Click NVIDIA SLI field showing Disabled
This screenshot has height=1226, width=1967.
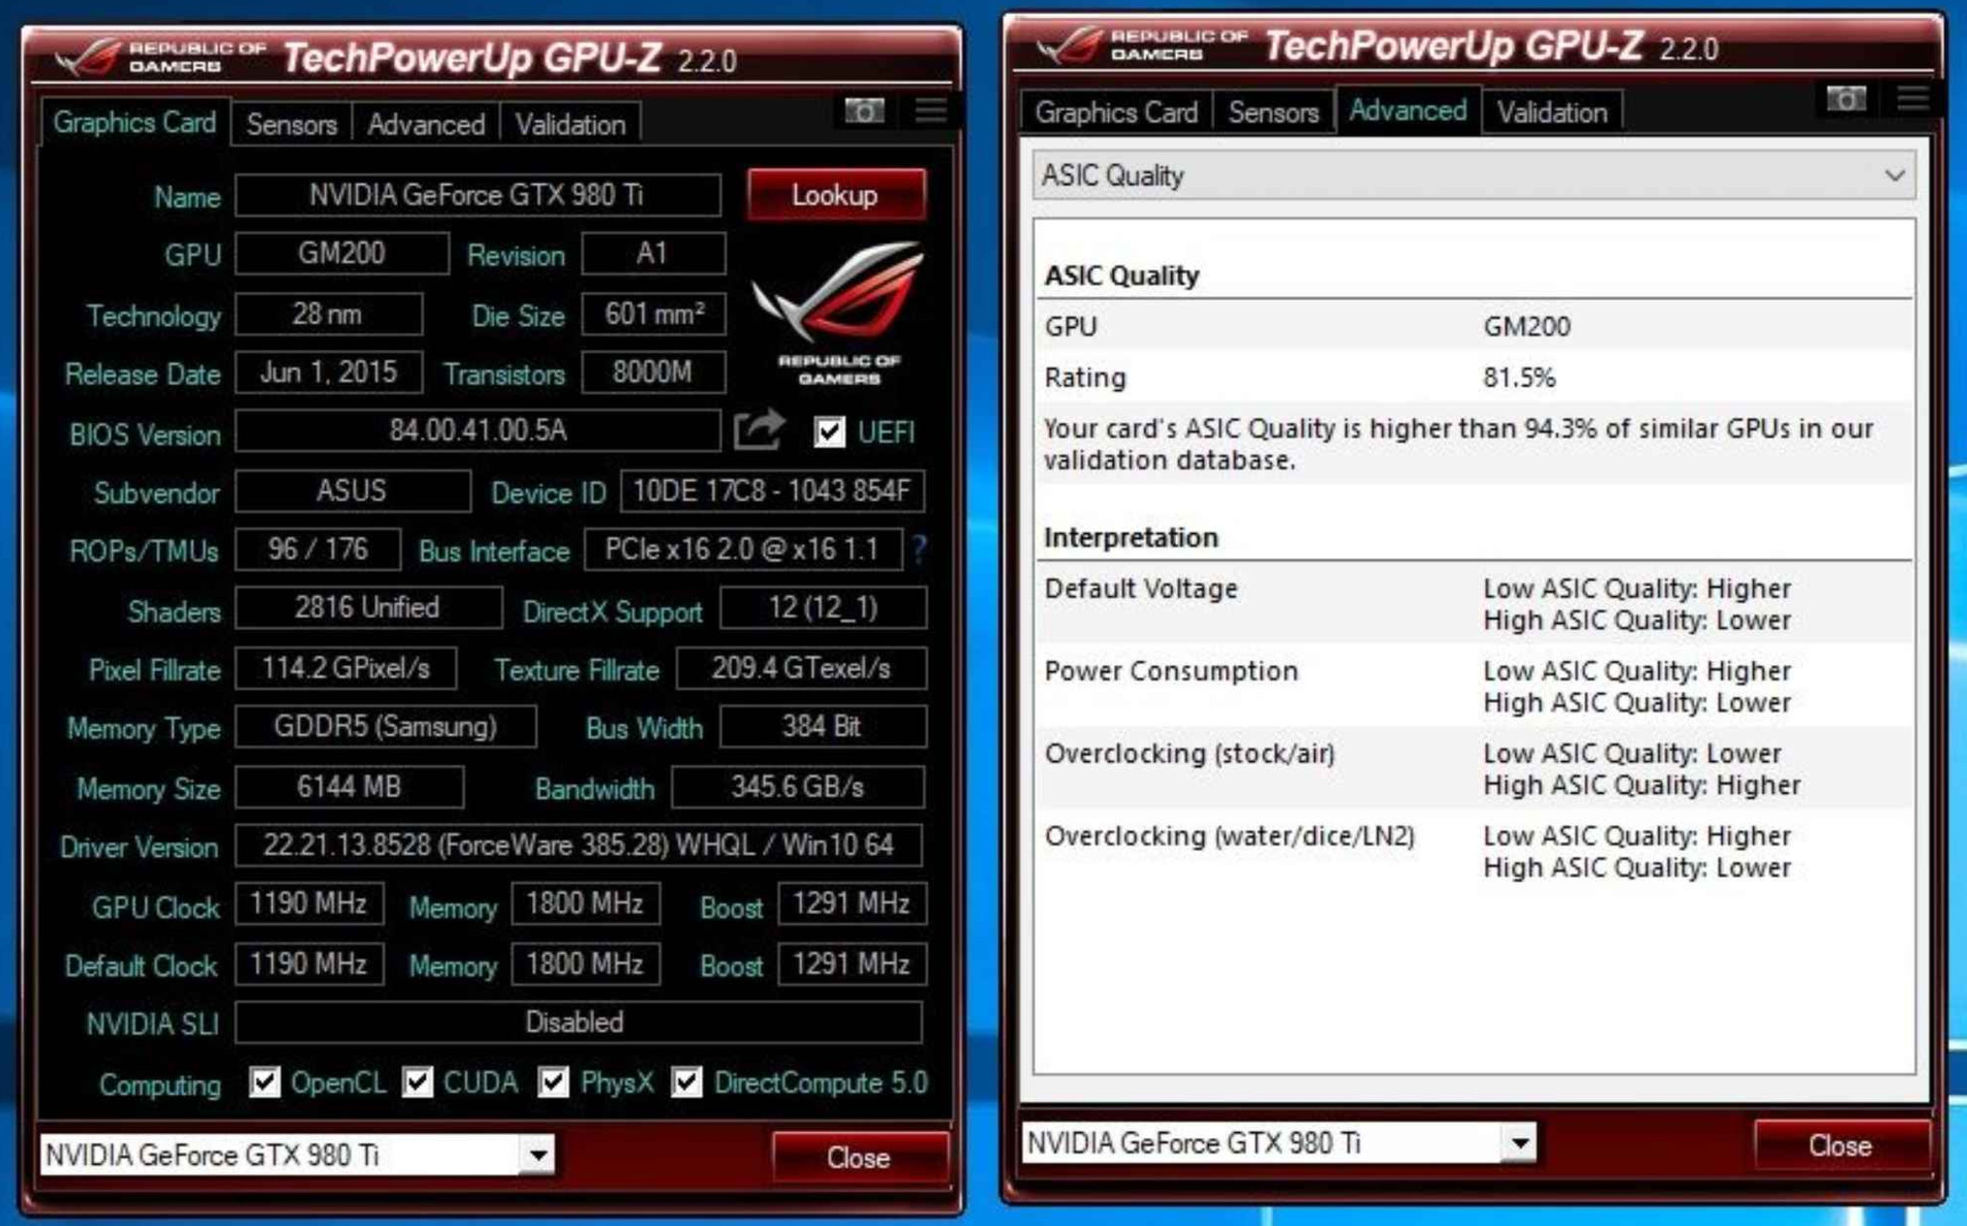(578, 1022)
